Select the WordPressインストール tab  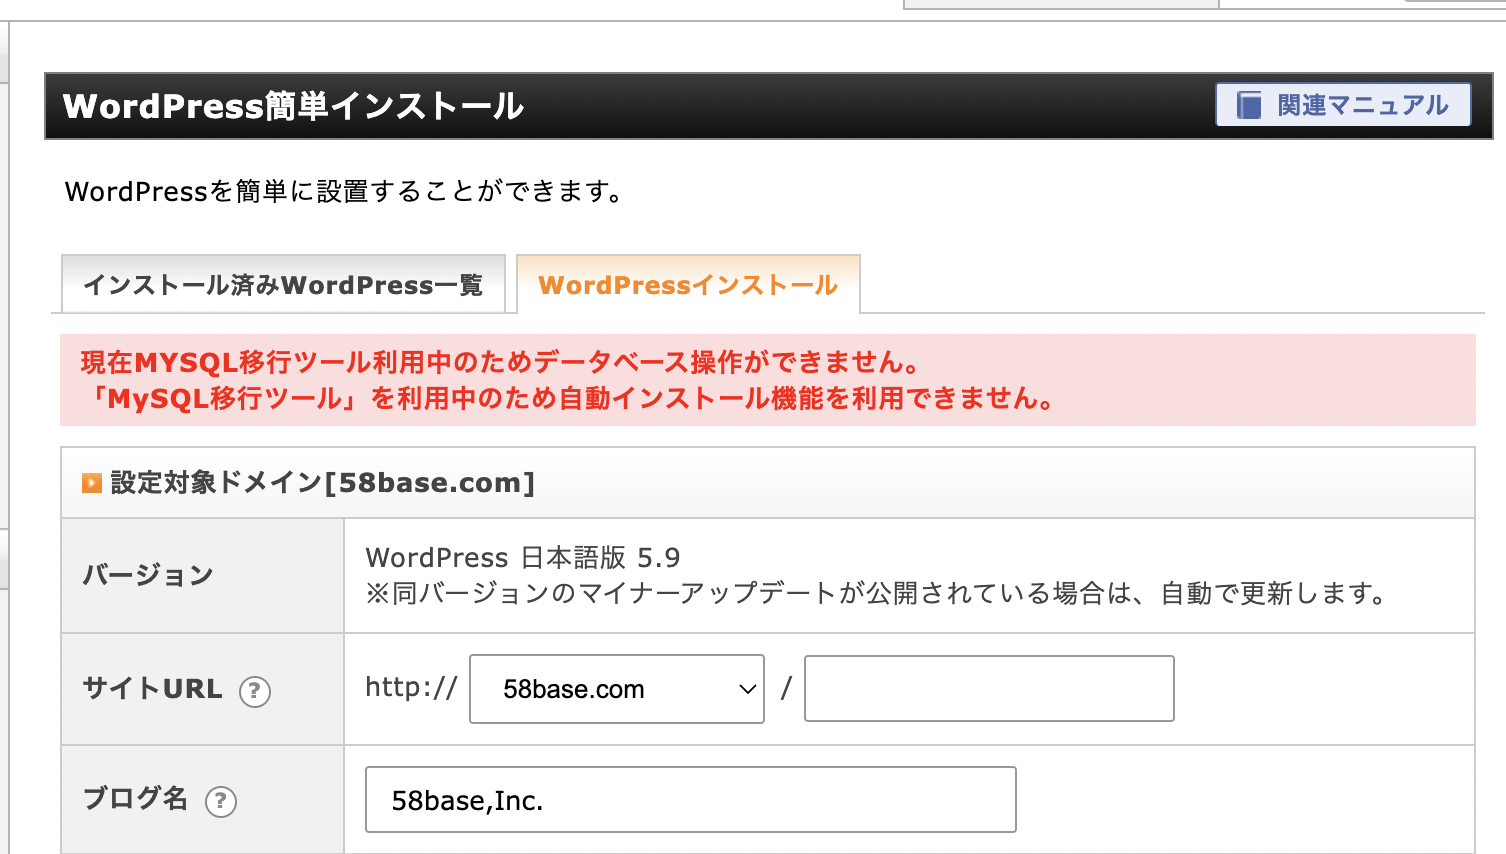688,285
